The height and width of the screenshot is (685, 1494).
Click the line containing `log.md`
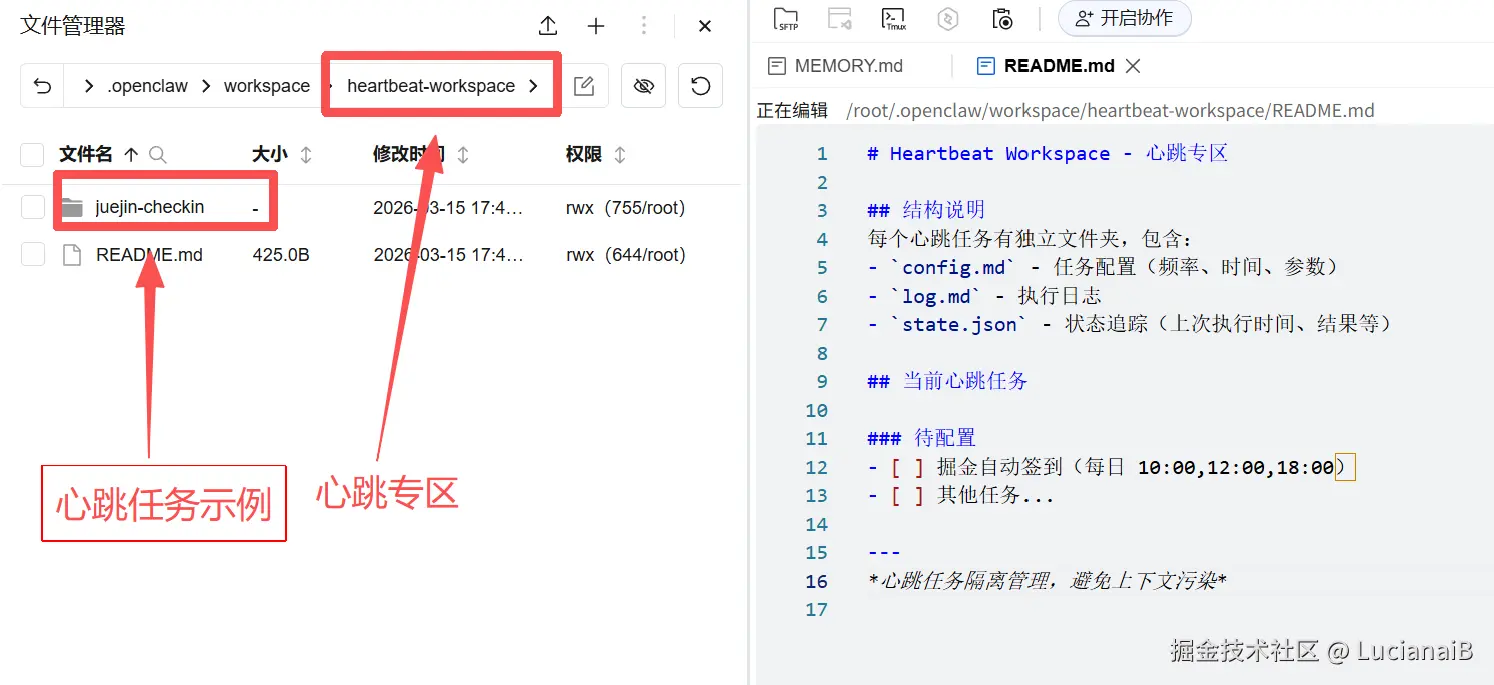point(984,296)
